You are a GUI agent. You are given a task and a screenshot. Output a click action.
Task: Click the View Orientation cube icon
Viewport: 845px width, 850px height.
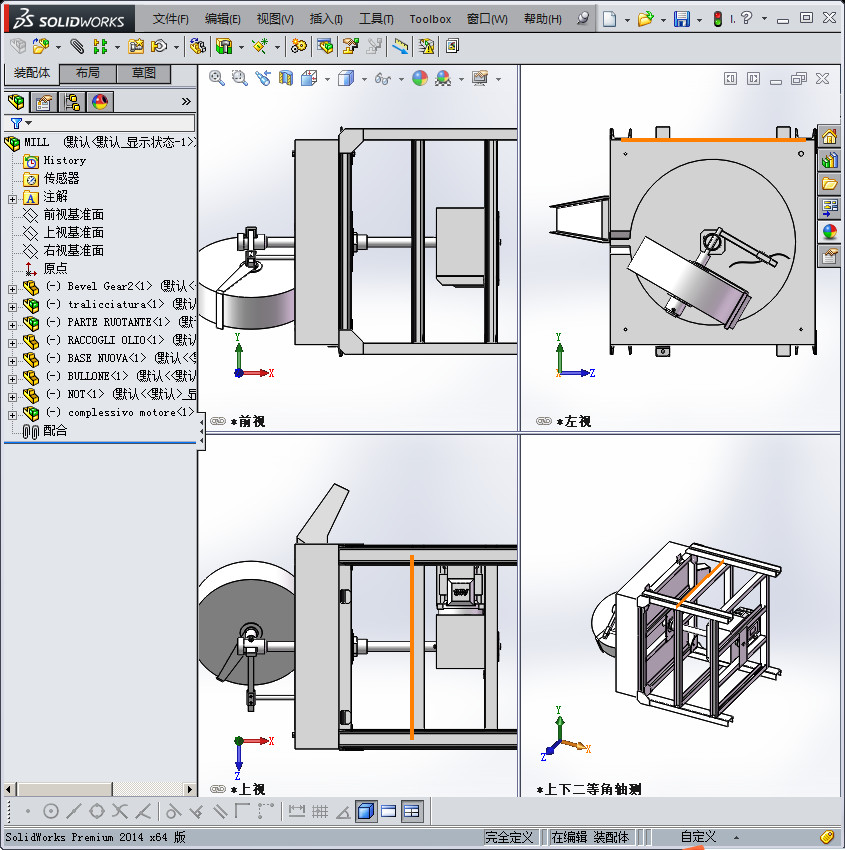pyautogui.click(x=309, y=79)
